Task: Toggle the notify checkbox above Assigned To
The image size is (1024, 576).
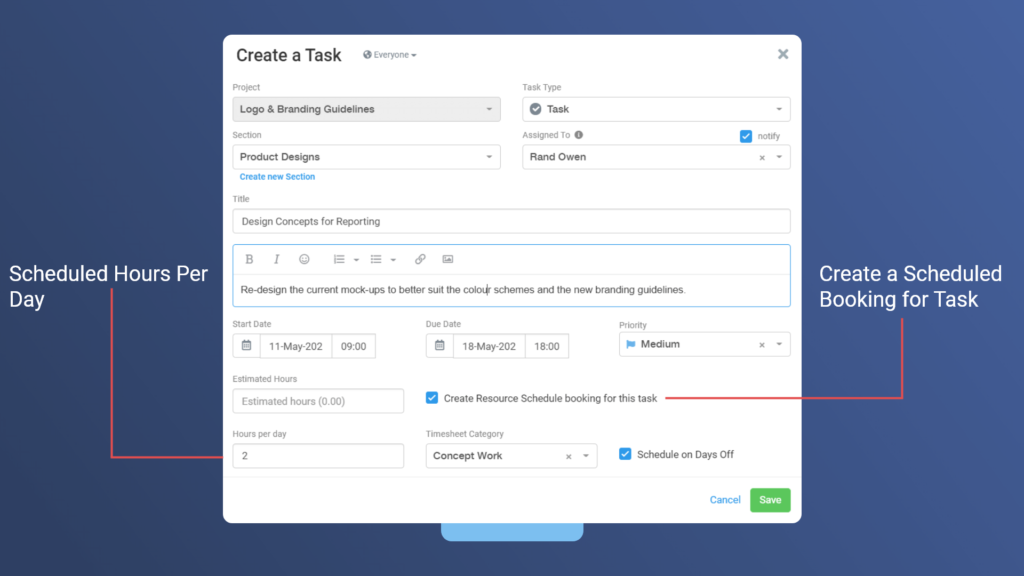Action: [x=745, y=135]
